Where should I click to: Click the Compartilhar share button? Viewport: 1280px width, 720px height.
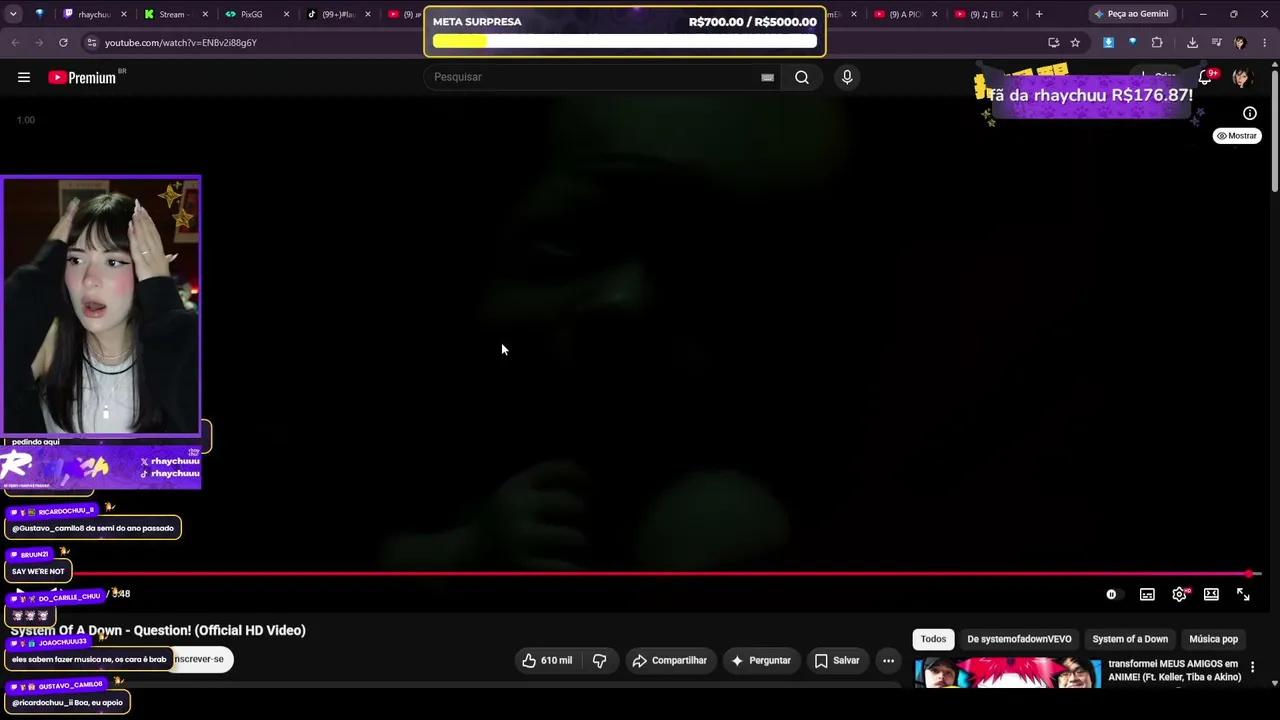[669, 660]
